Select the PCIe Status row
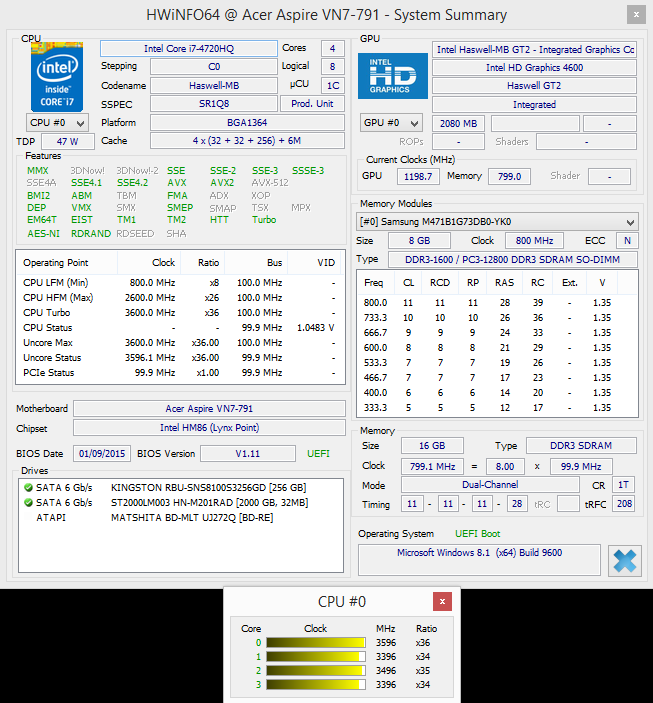The height and width of the screenshot is (703, 653). tap(180, 373)
